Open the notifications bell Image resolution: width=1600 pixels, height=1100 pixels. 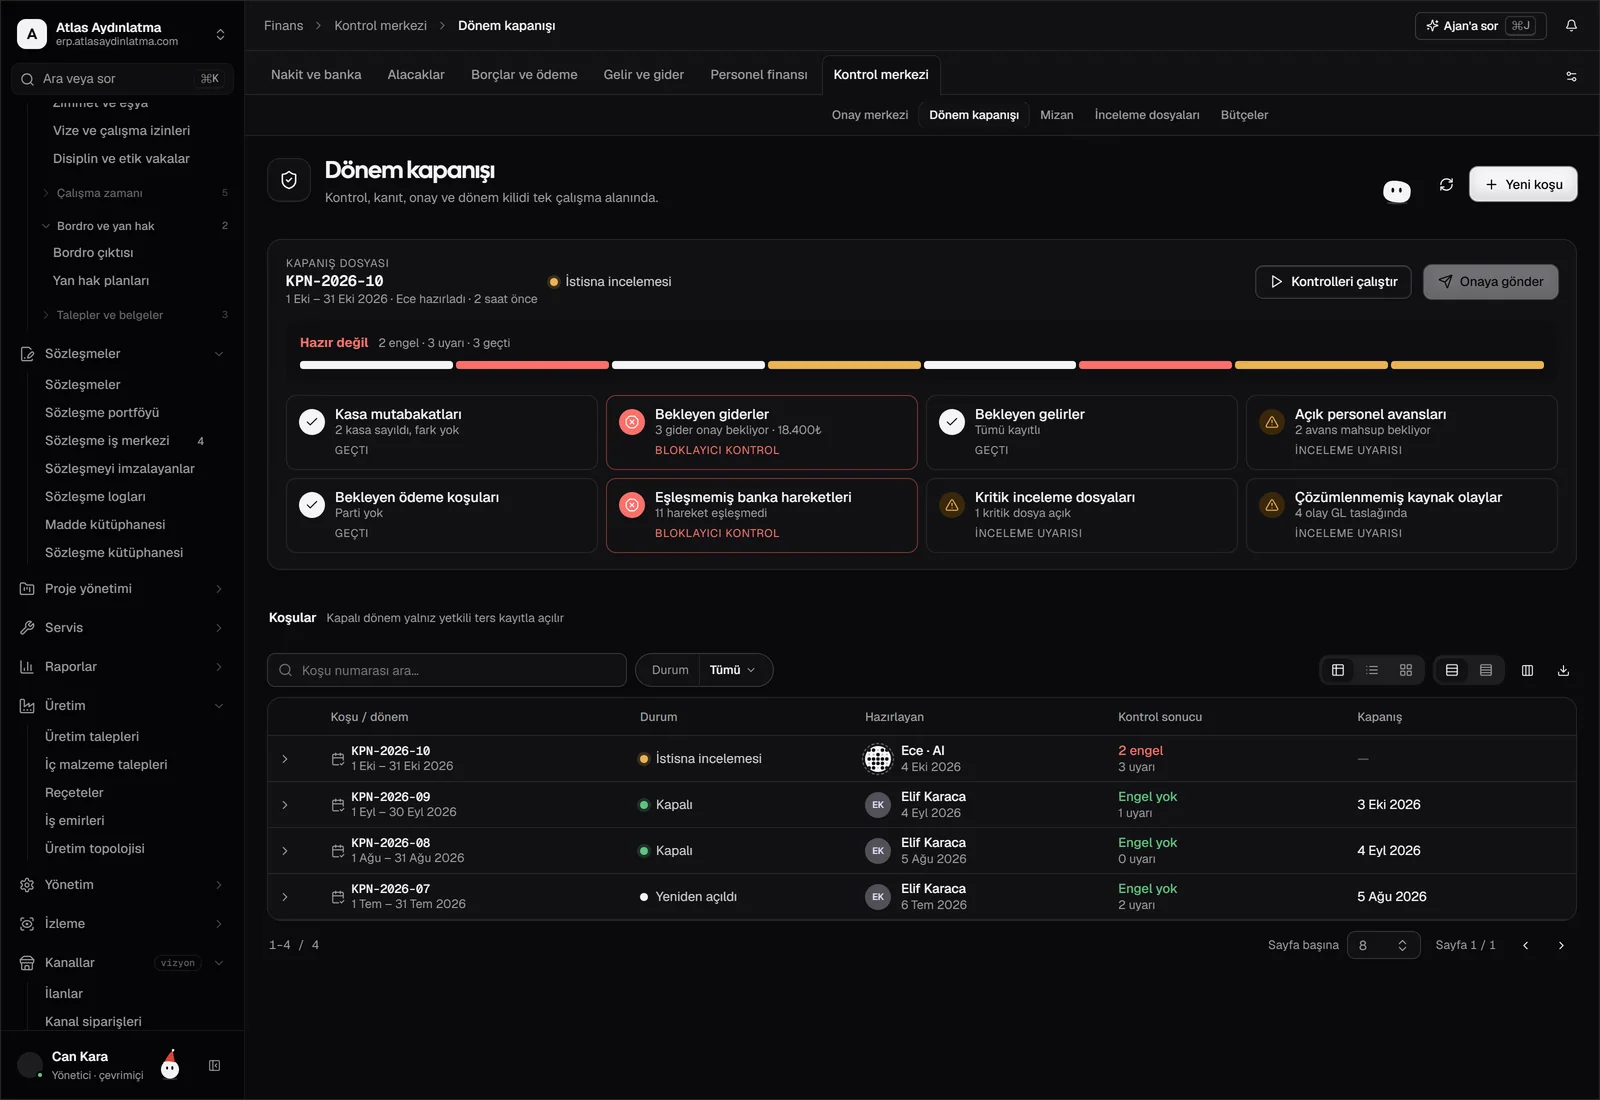pyautogui.click(x=1571, y=26)
